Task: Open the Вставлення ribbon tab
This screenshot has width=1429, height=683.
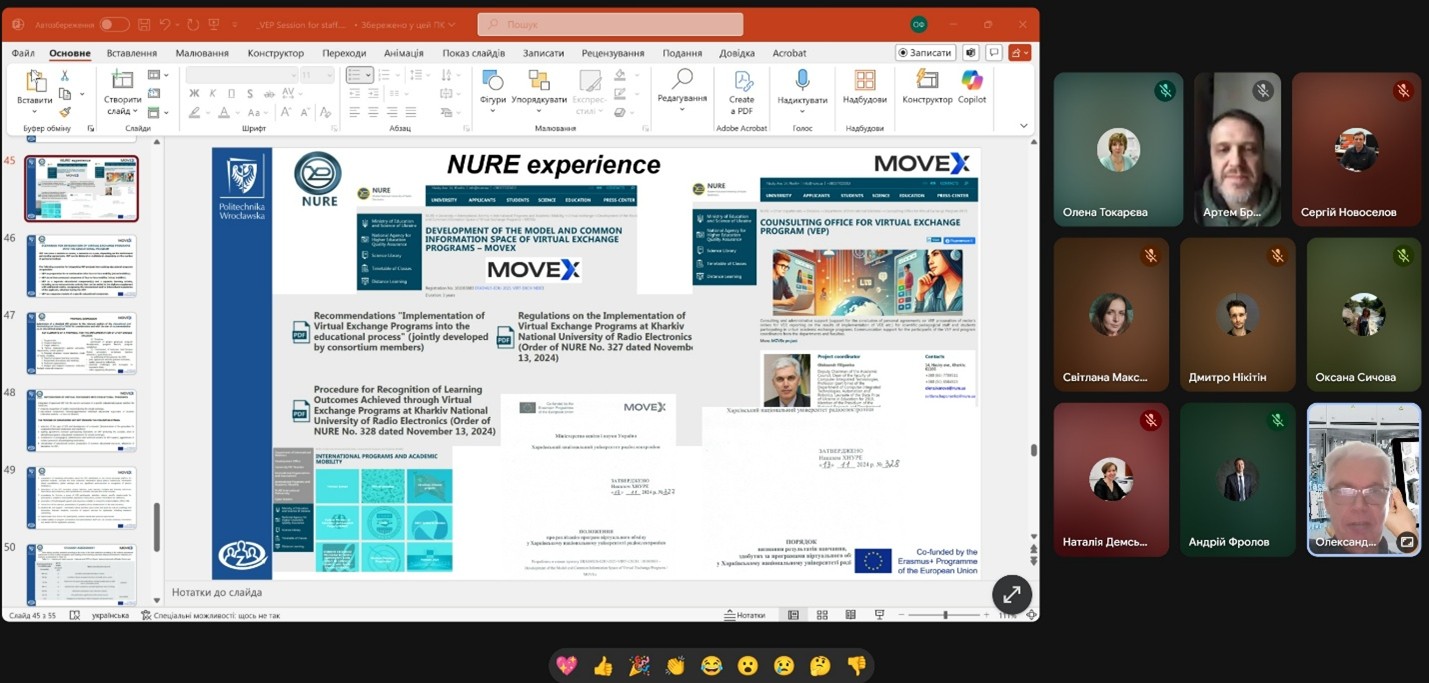Action: pyautogui.click(x=132, y=53)
